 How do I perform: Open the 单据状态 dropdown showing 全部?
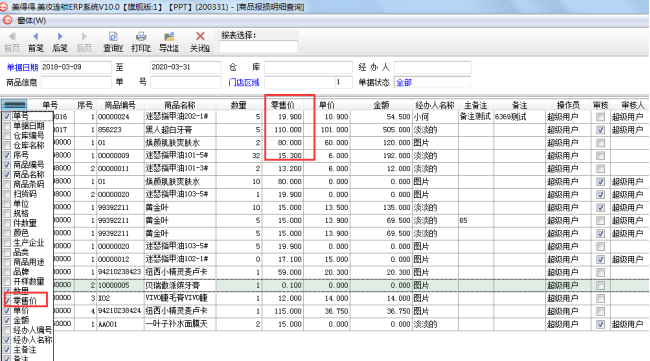coord(432,82)
